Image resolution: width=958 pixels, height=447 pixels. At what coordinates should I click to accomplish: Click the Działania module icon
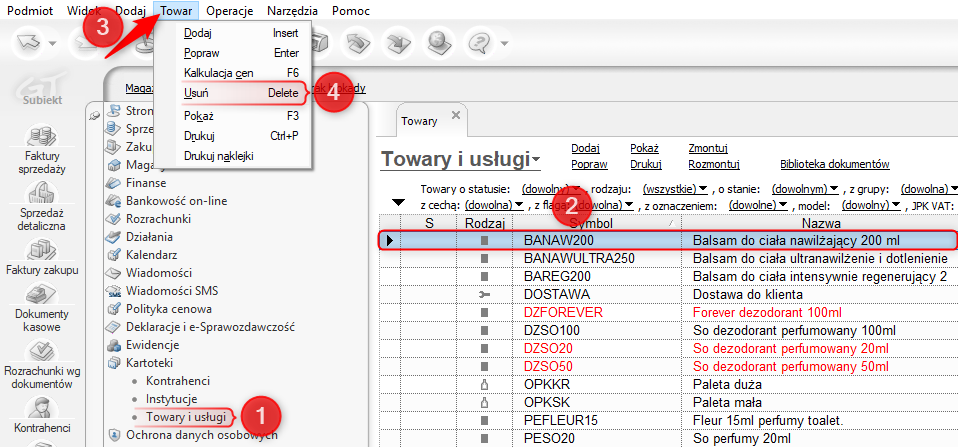[x=114, y=237]
